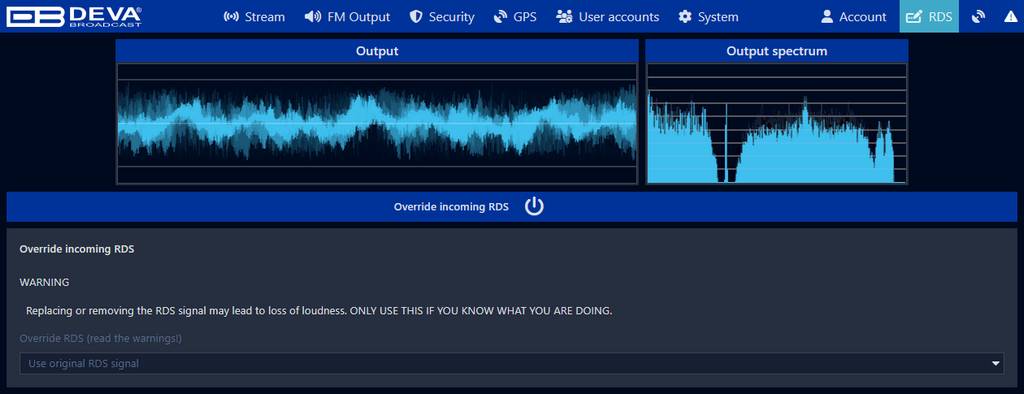Click the Output spectrum panel header
The width and height of the screenshot is (1024, 394).
(x=776, y=51)
